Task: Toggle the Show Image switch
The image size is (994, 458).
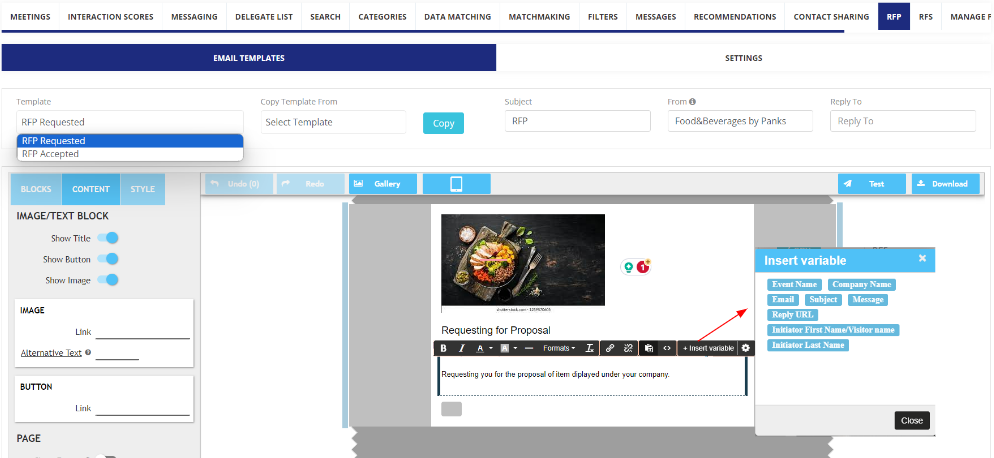Action: (x=108, y=280)
